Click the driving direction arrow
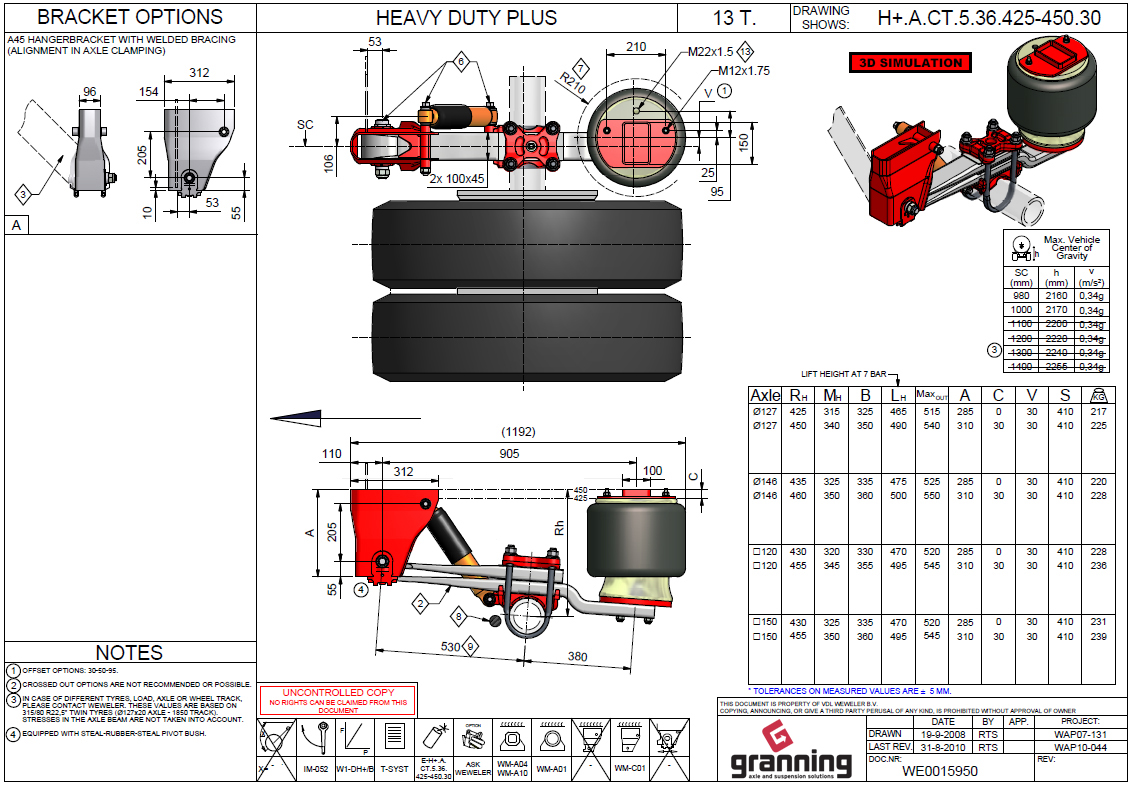 pos(295,417)
